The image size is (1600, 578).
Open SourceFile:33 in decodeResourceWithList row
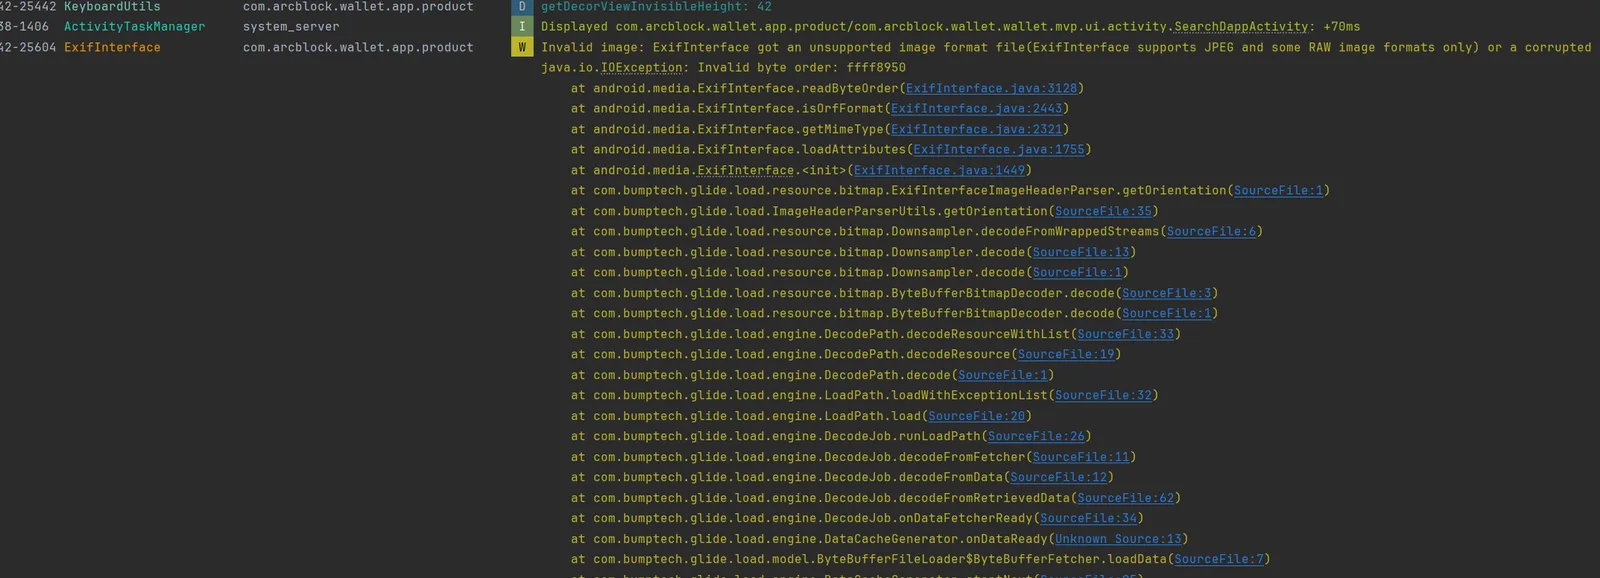pos(1126,334)
